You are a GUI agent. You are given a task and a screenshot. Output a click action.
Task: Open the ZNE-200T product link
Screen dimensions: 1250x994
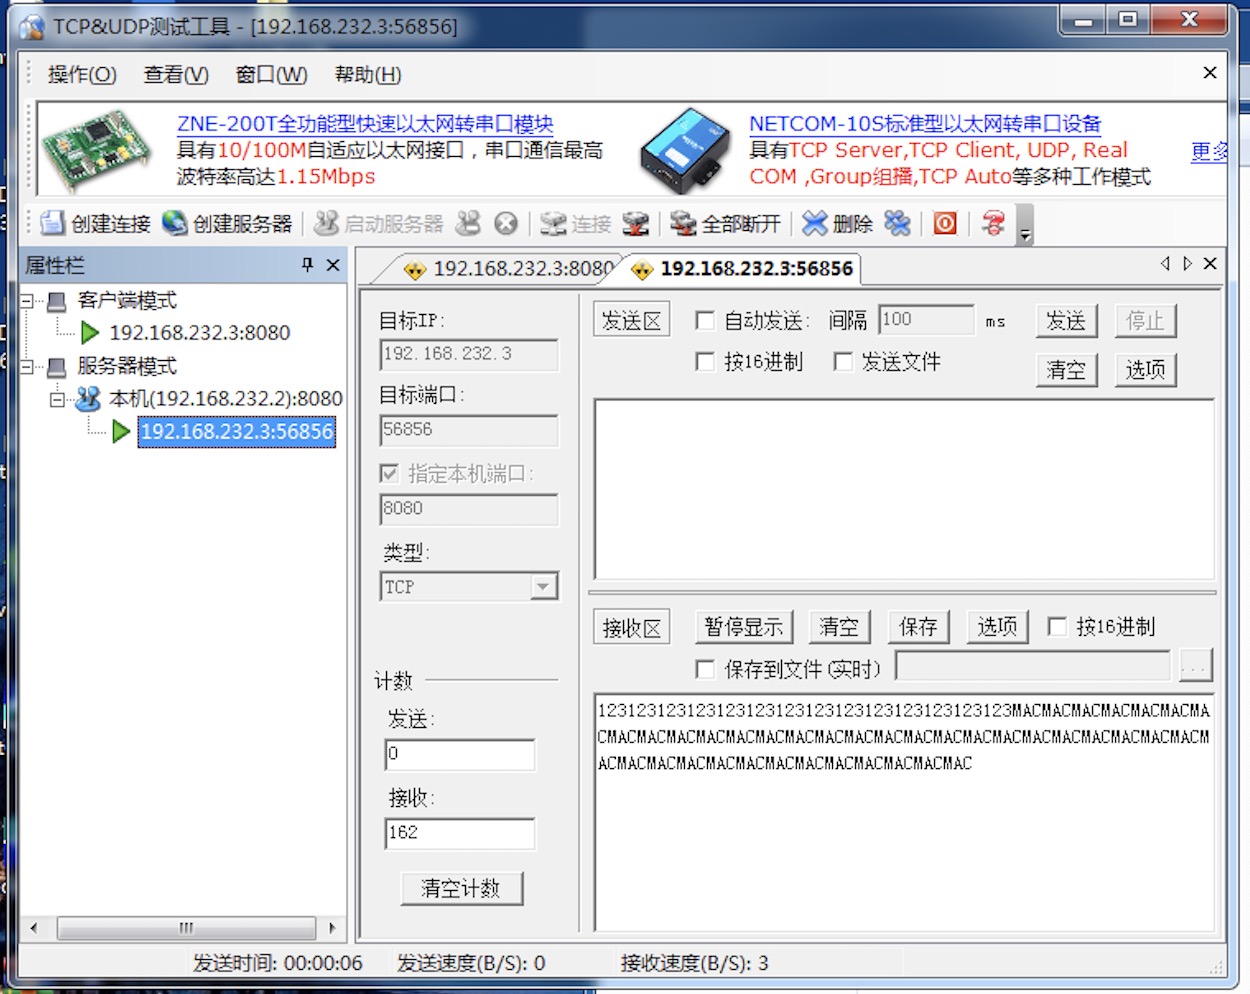tap(365, 124)
